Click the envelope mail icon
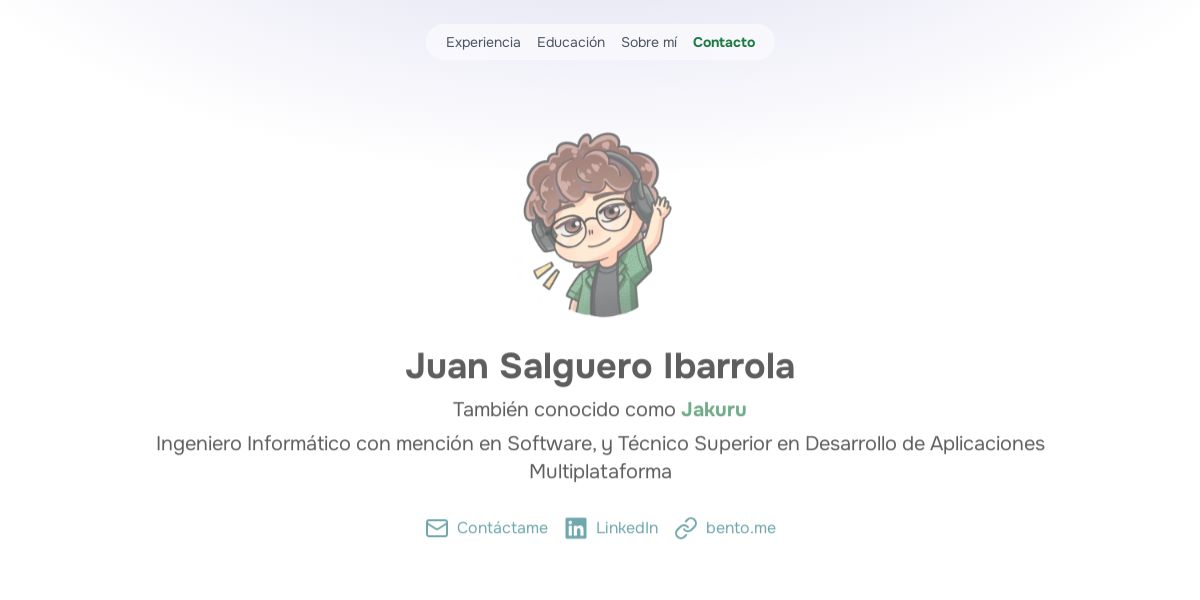The width and height of the screenshot is (1200, 600). (437, 528)
